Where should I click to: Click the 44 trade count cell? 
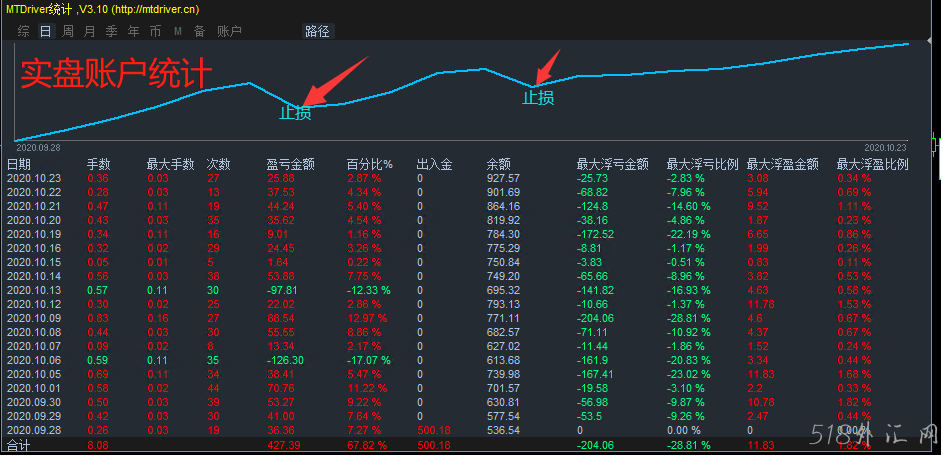(213, 388)
